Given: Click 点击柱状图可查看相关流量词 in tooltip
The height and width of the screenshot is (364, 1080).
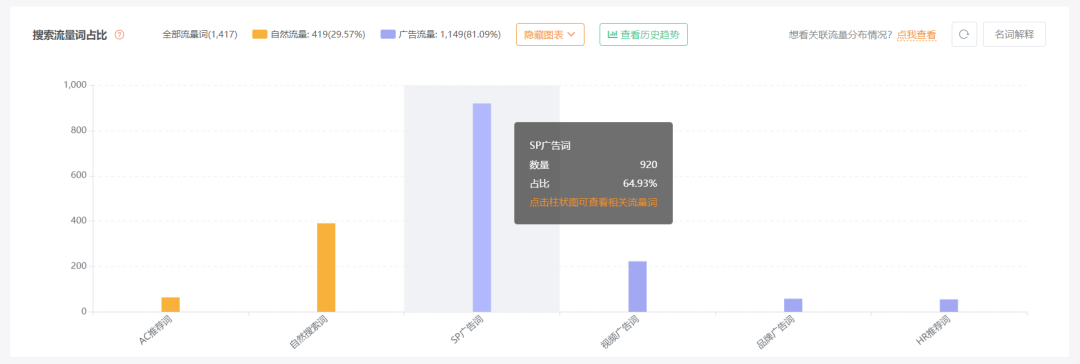Looking at the screenshot, I should click(593, 203).
